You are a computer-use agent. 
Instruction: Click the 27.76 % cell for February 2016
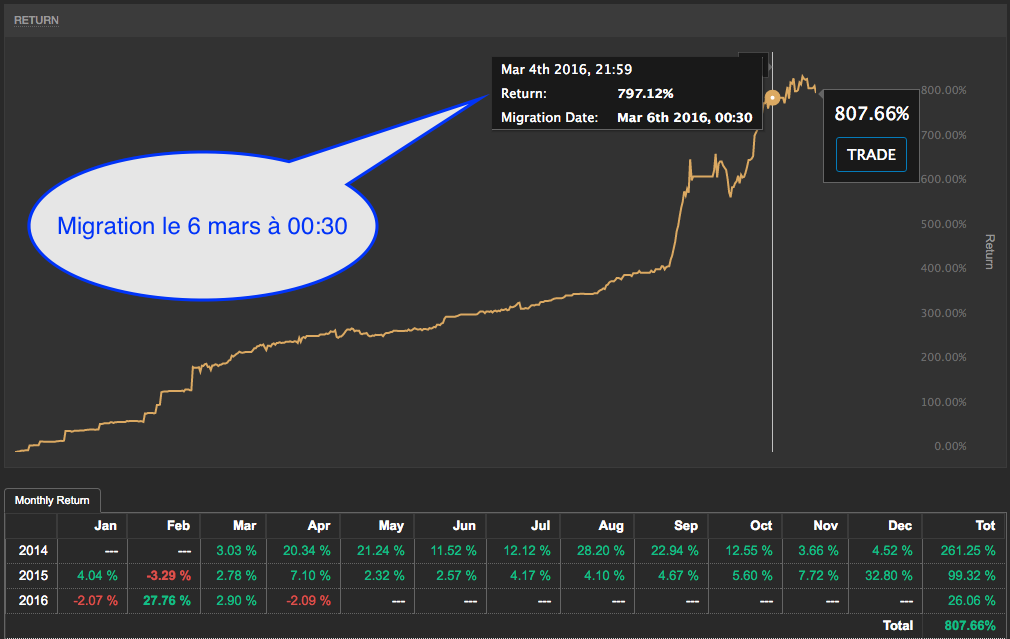[167, 601]
